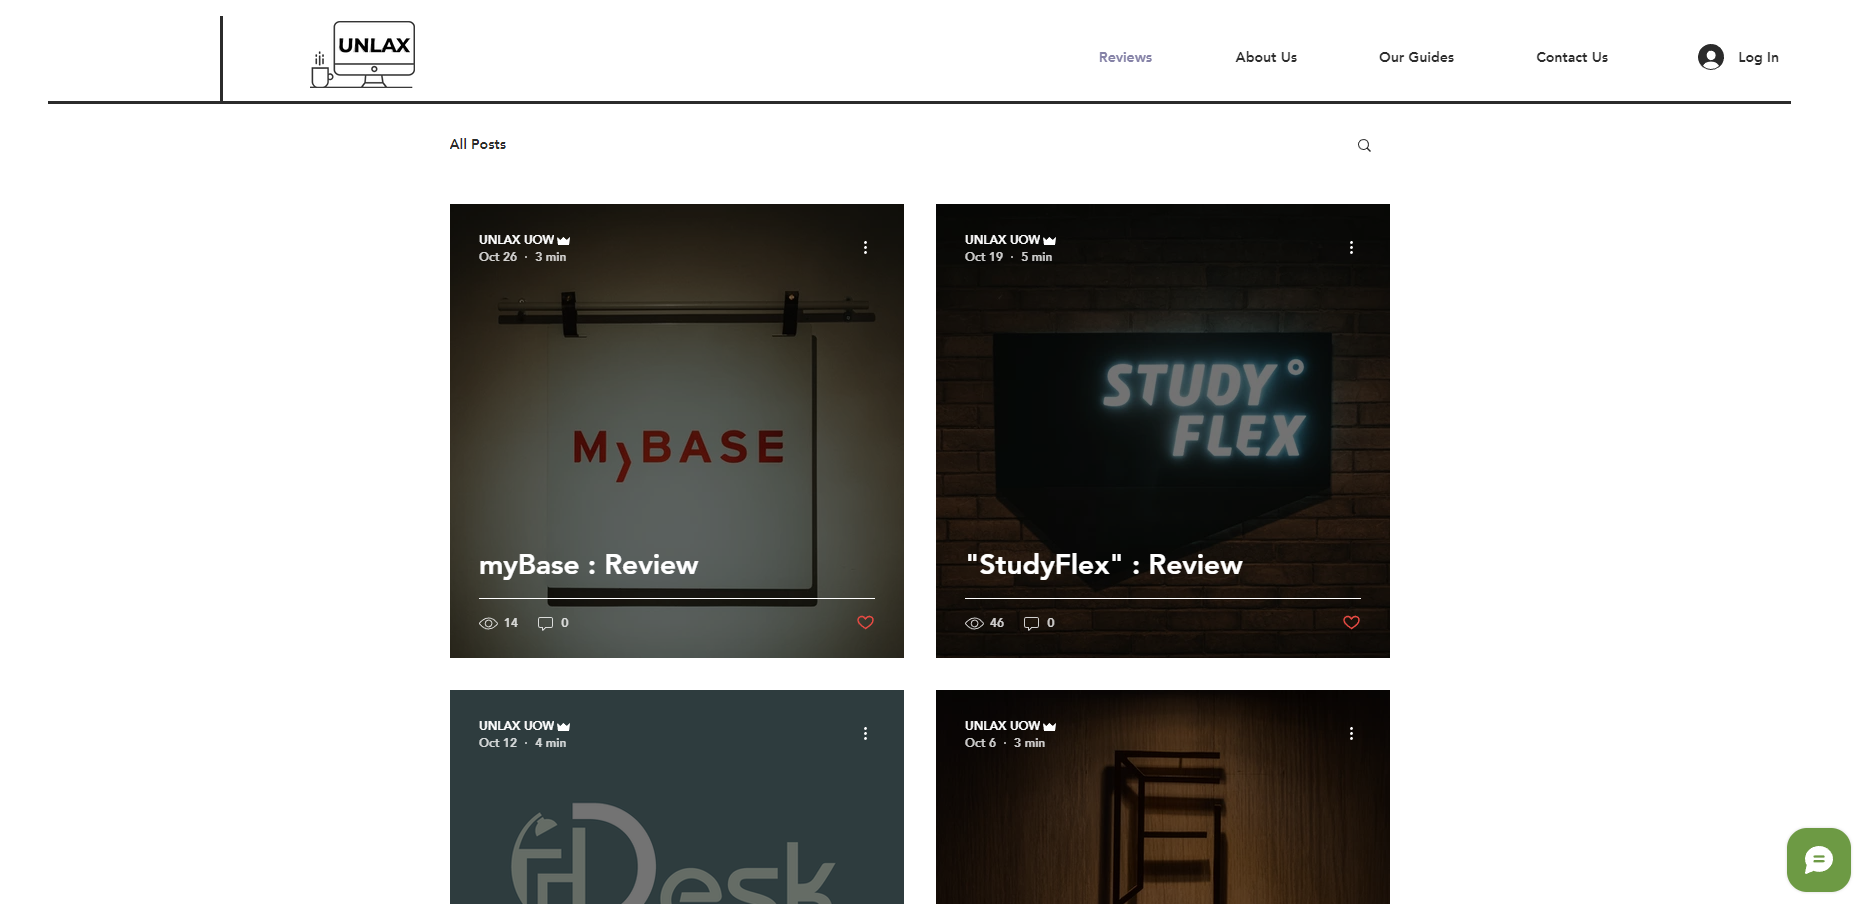Image resolution: width=1865 pixels, height=904 pixels.
Task: Click comments icon on StudyFlex post
Action: (1031, 623)
